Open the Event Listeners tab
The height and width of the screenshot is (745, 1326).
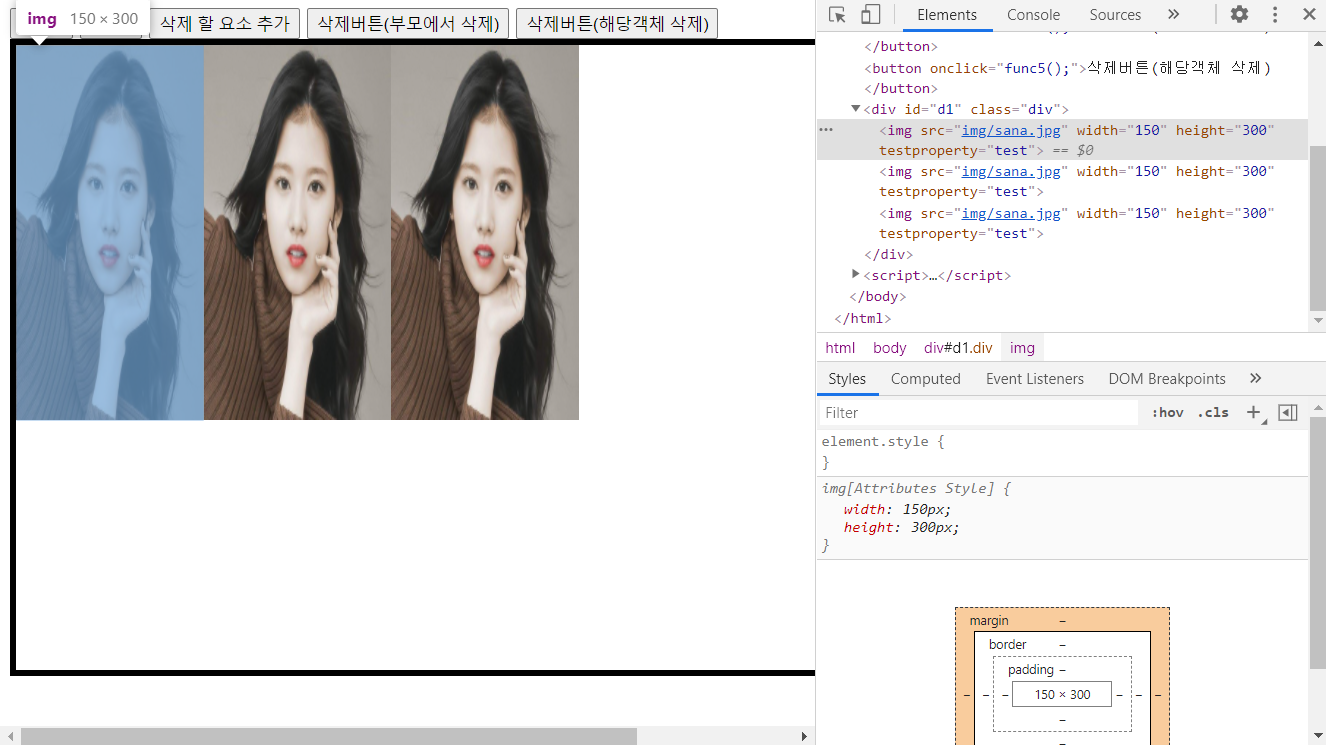1035,379
